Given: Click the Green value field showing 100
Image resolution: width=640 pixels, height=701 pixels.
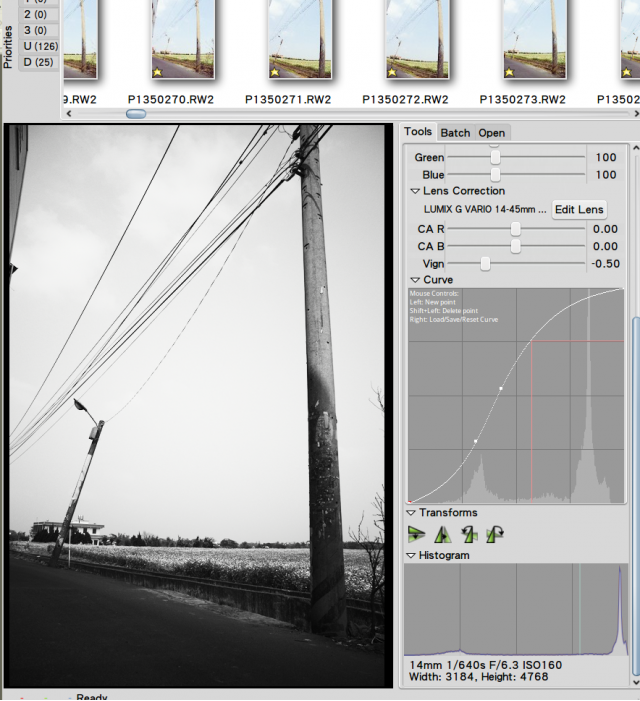Looking at the screenshot, I should coord(606,157).
